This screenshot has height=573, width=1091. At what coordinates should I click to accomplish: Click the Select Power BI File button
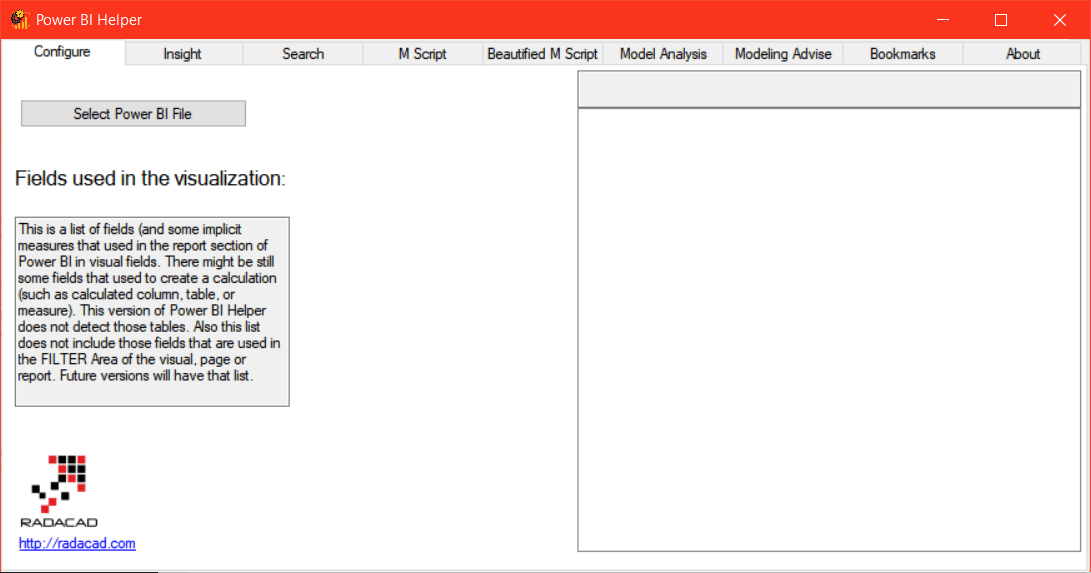click(133, 114)
